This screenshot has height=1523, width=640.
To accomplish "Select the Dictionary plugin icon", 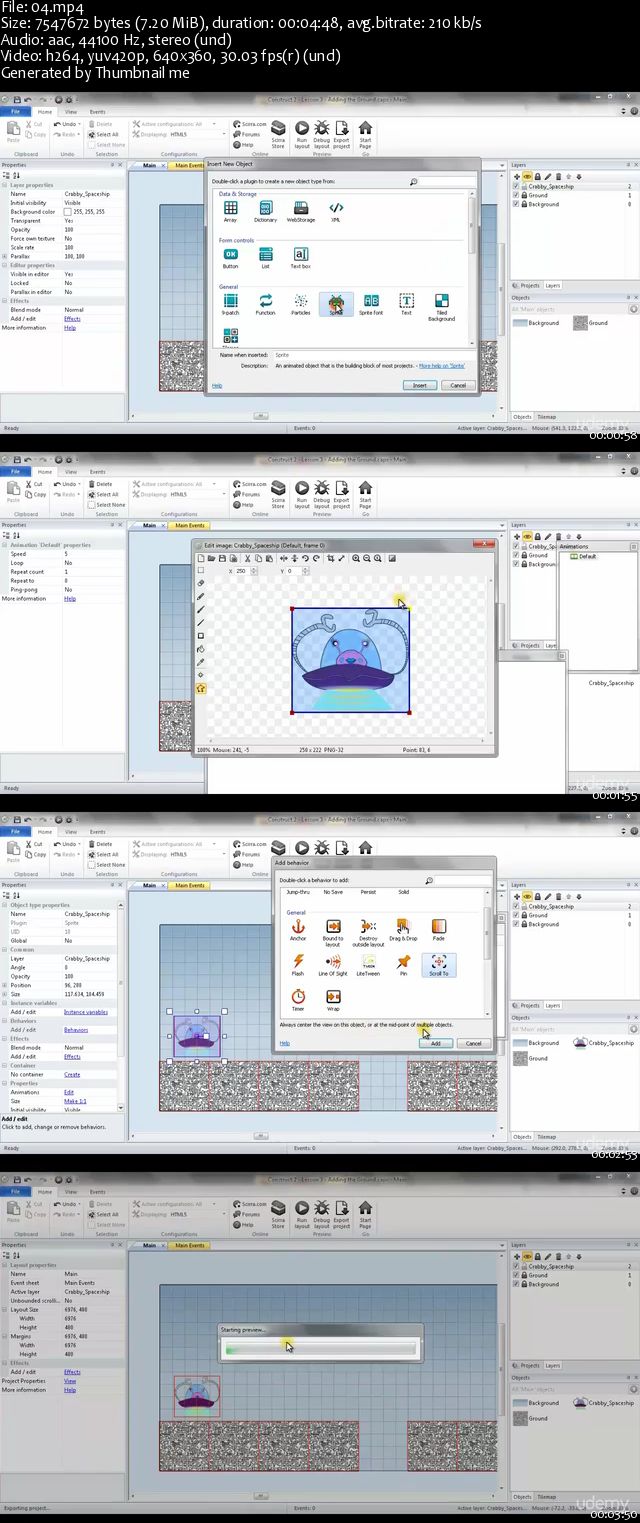I will (265, 209).
